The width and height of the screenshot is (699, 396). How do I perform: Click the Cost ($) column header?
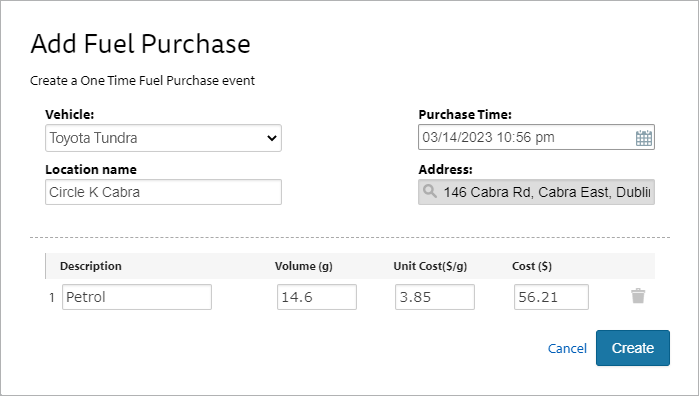(x=532, y=266)
